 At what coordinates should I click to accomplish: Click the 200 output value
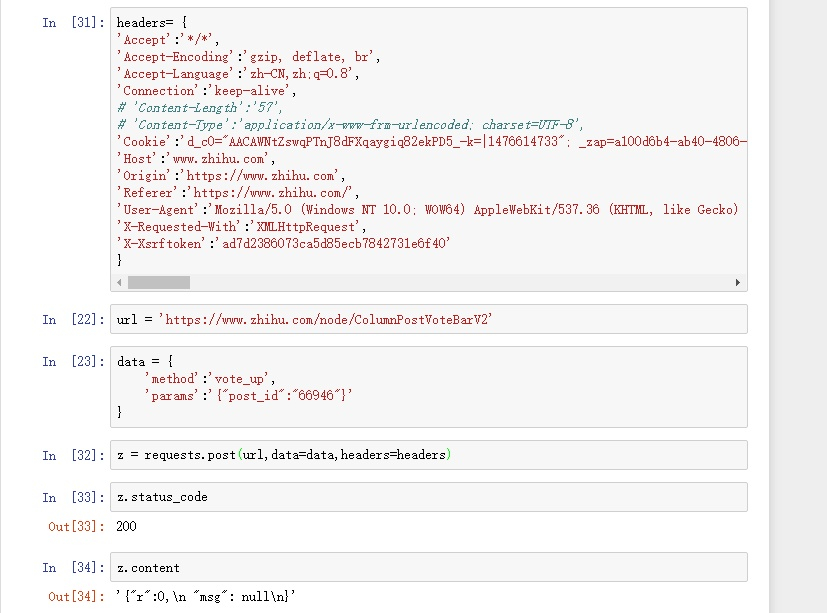coord(126,526)
